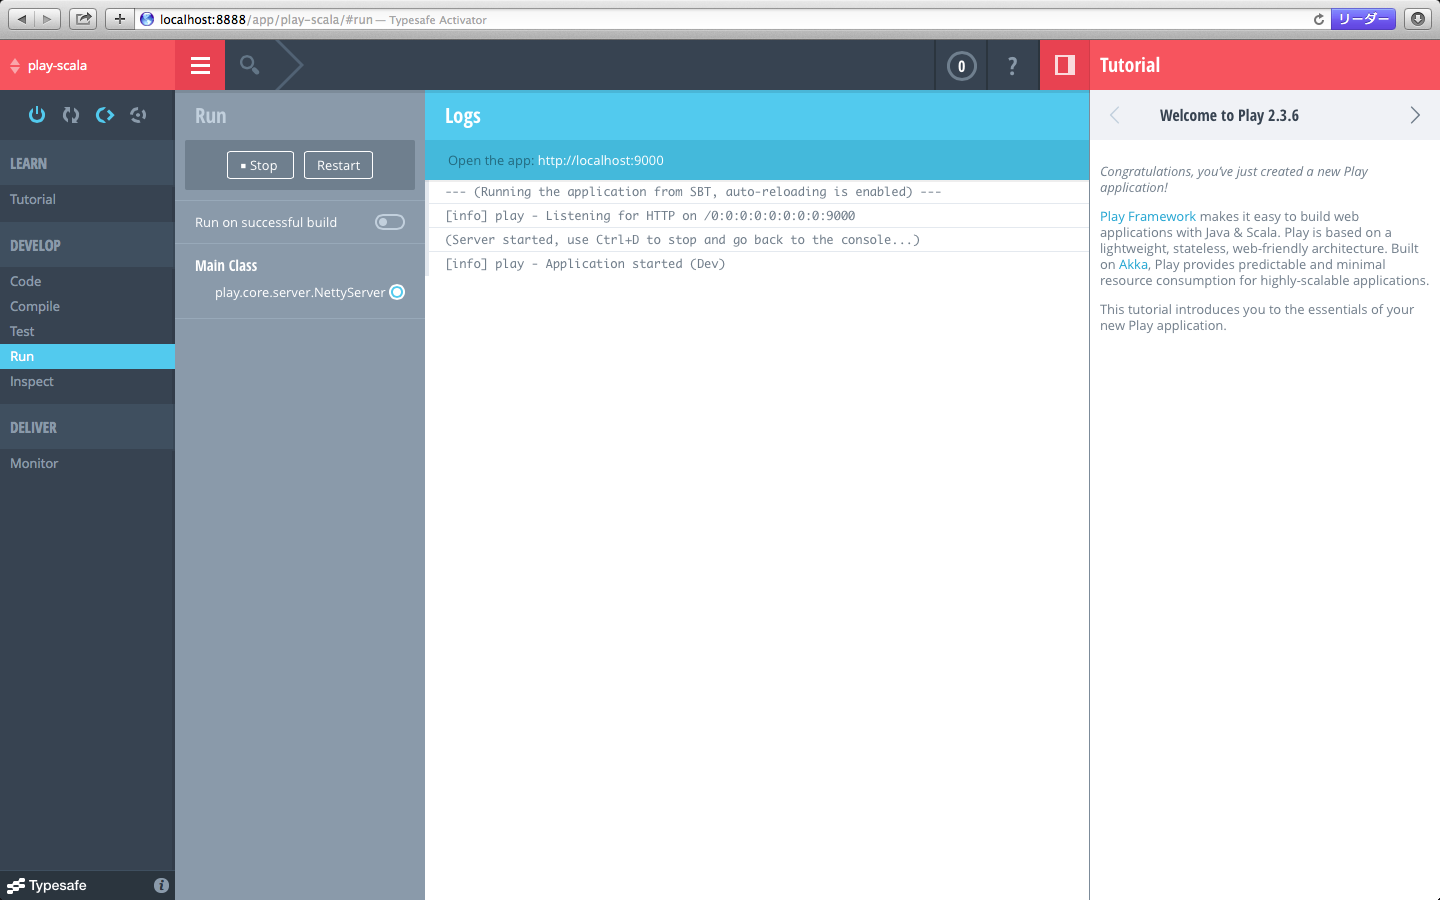Stop the running application
The image size is (1440, 900).
tap(260, 165)
